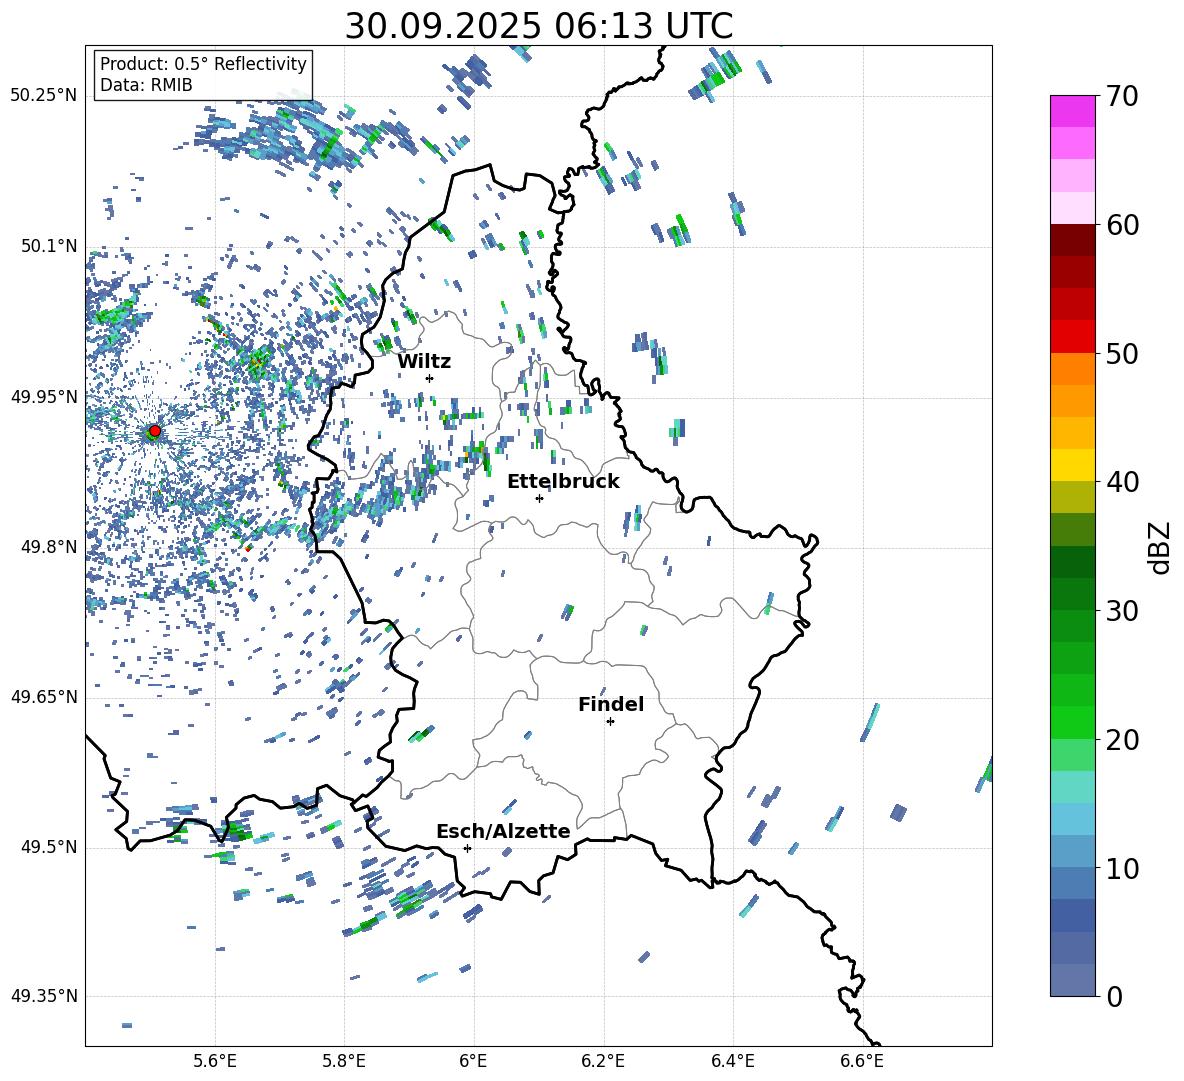Click the colorbar tick label 10

click(1122, 868)
